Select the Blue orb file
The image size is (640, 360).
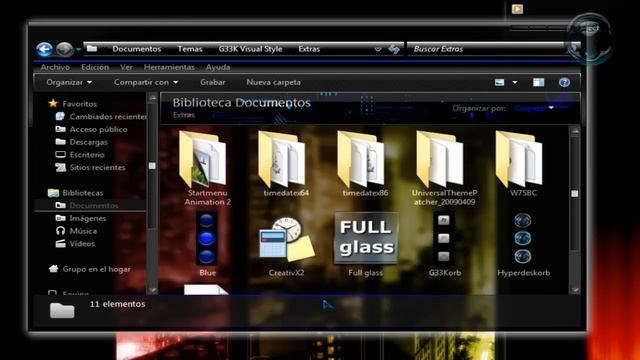[207, 244]
